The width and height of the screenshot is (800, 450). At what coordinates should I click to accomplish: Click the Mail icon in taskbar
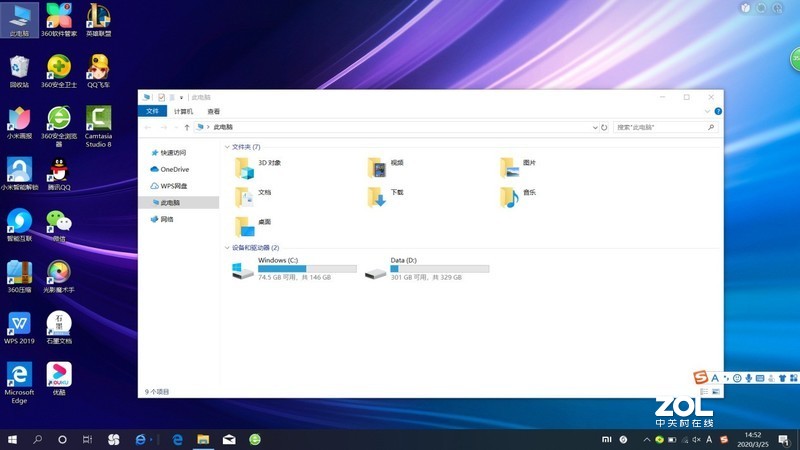click(229, 439)
